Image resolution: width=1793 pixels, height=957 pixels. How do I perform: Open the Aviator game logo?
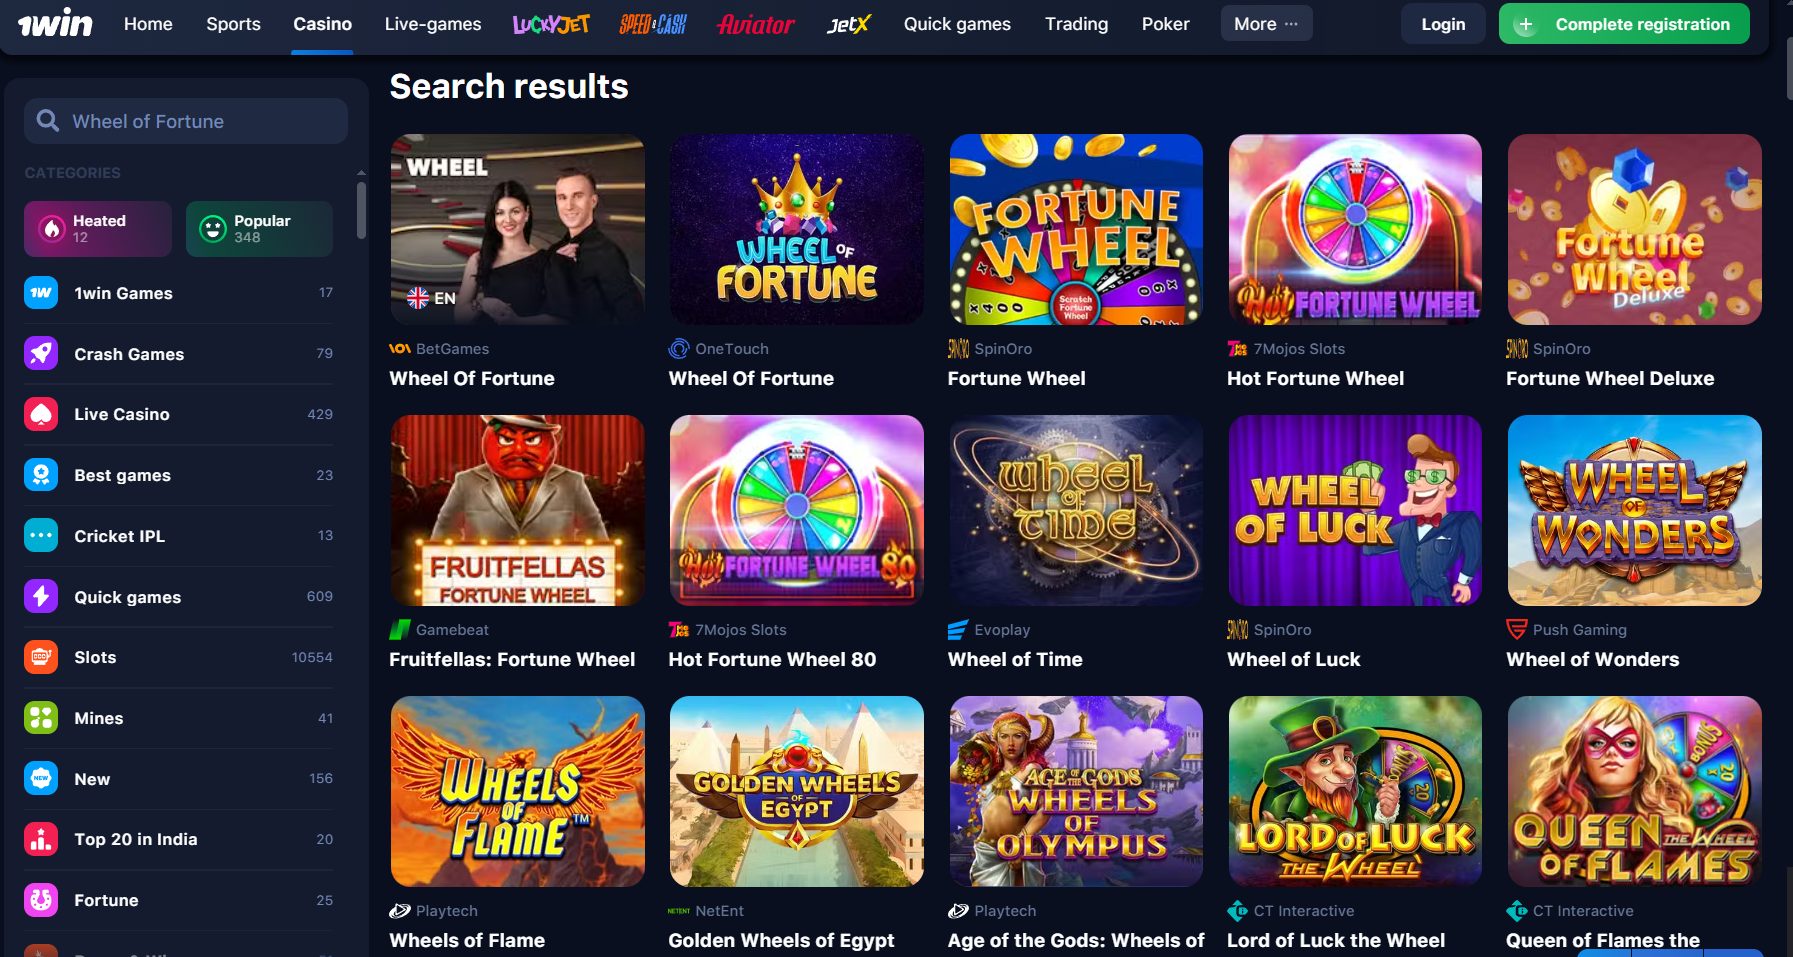756,24
